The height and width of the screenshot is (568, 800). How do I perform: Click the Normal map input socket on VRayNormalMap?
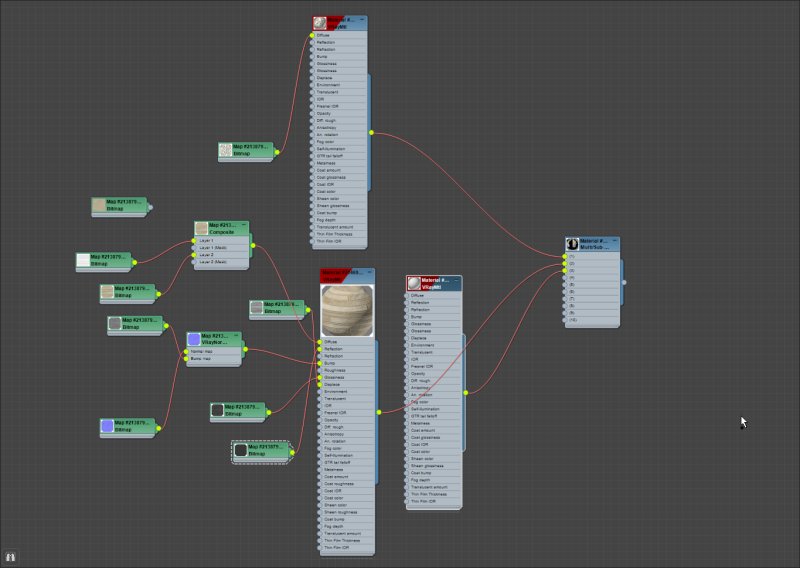(187, 352)
